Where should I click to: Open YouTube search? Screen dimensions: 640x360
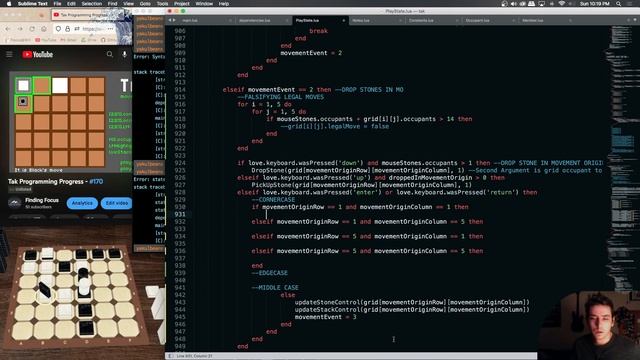[109, 54]
